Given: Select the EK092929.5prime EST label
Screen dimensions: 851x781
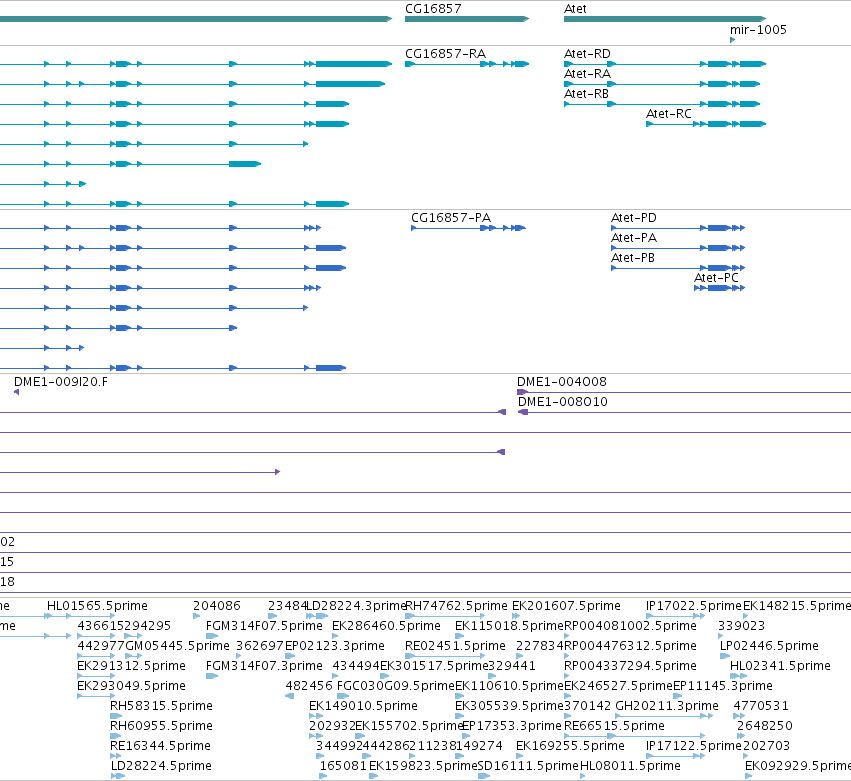Looking at the screenshot, I should pyautogui.click(x=798, y=766).
